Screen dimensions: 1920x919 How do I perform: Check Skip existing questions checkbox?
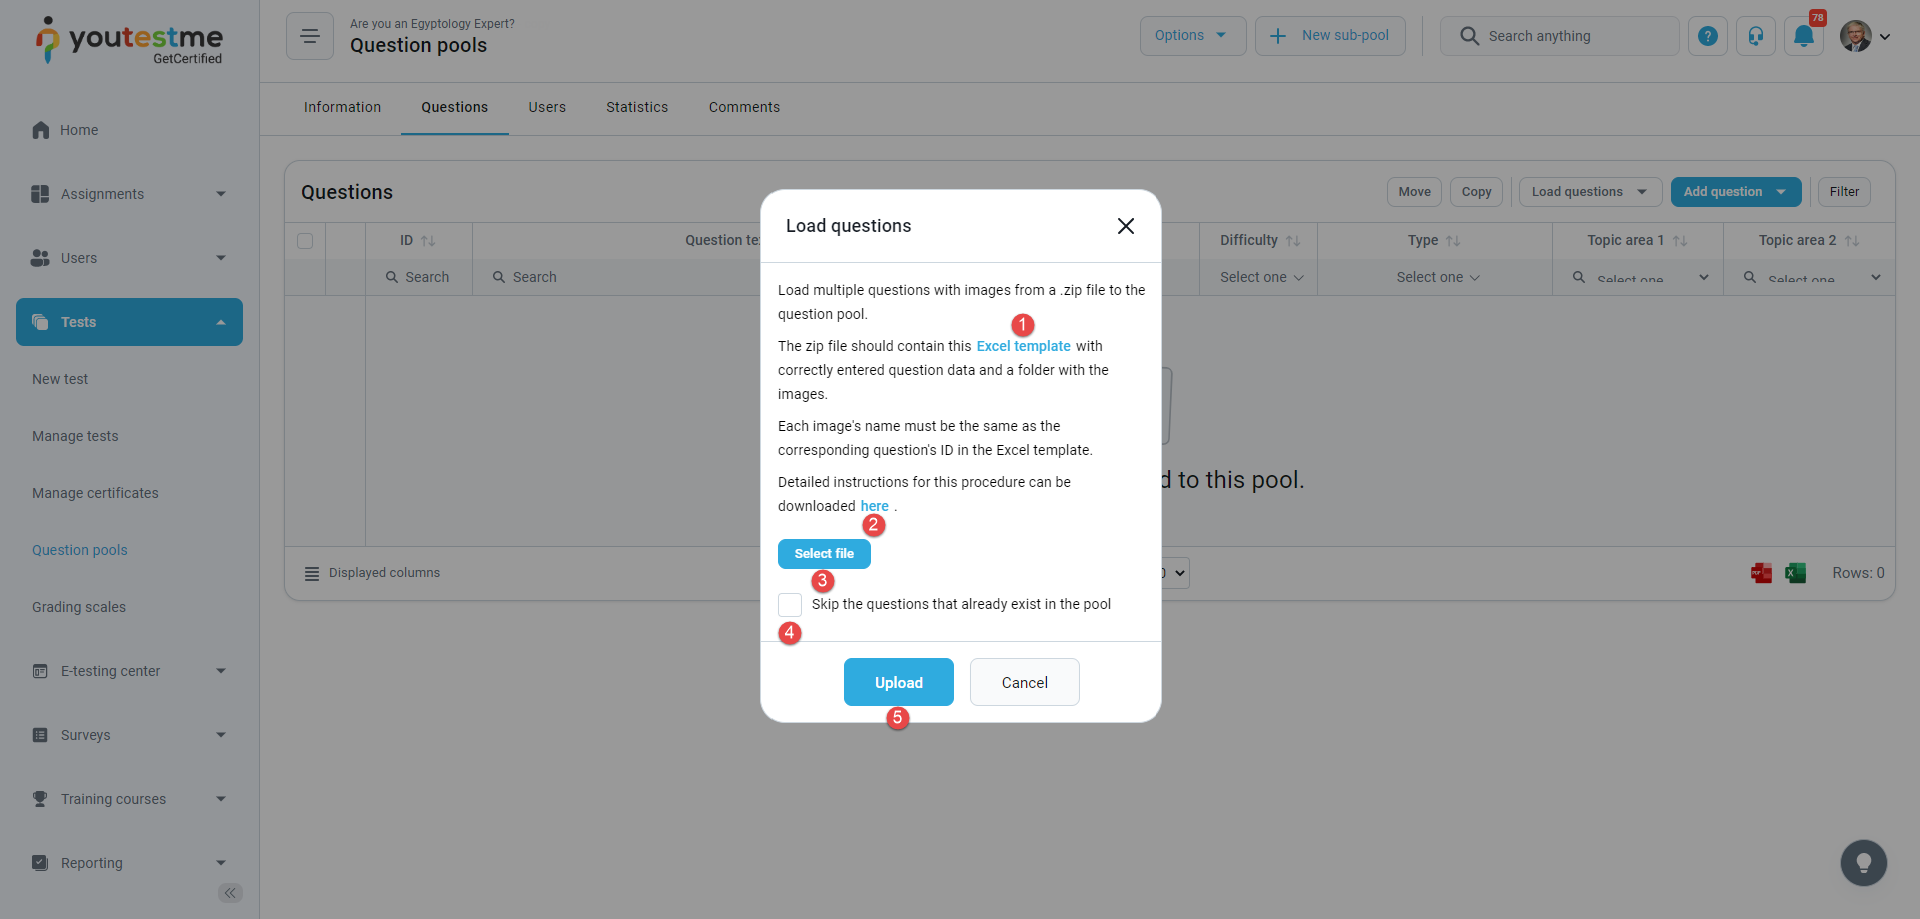[x=790, y=605]
